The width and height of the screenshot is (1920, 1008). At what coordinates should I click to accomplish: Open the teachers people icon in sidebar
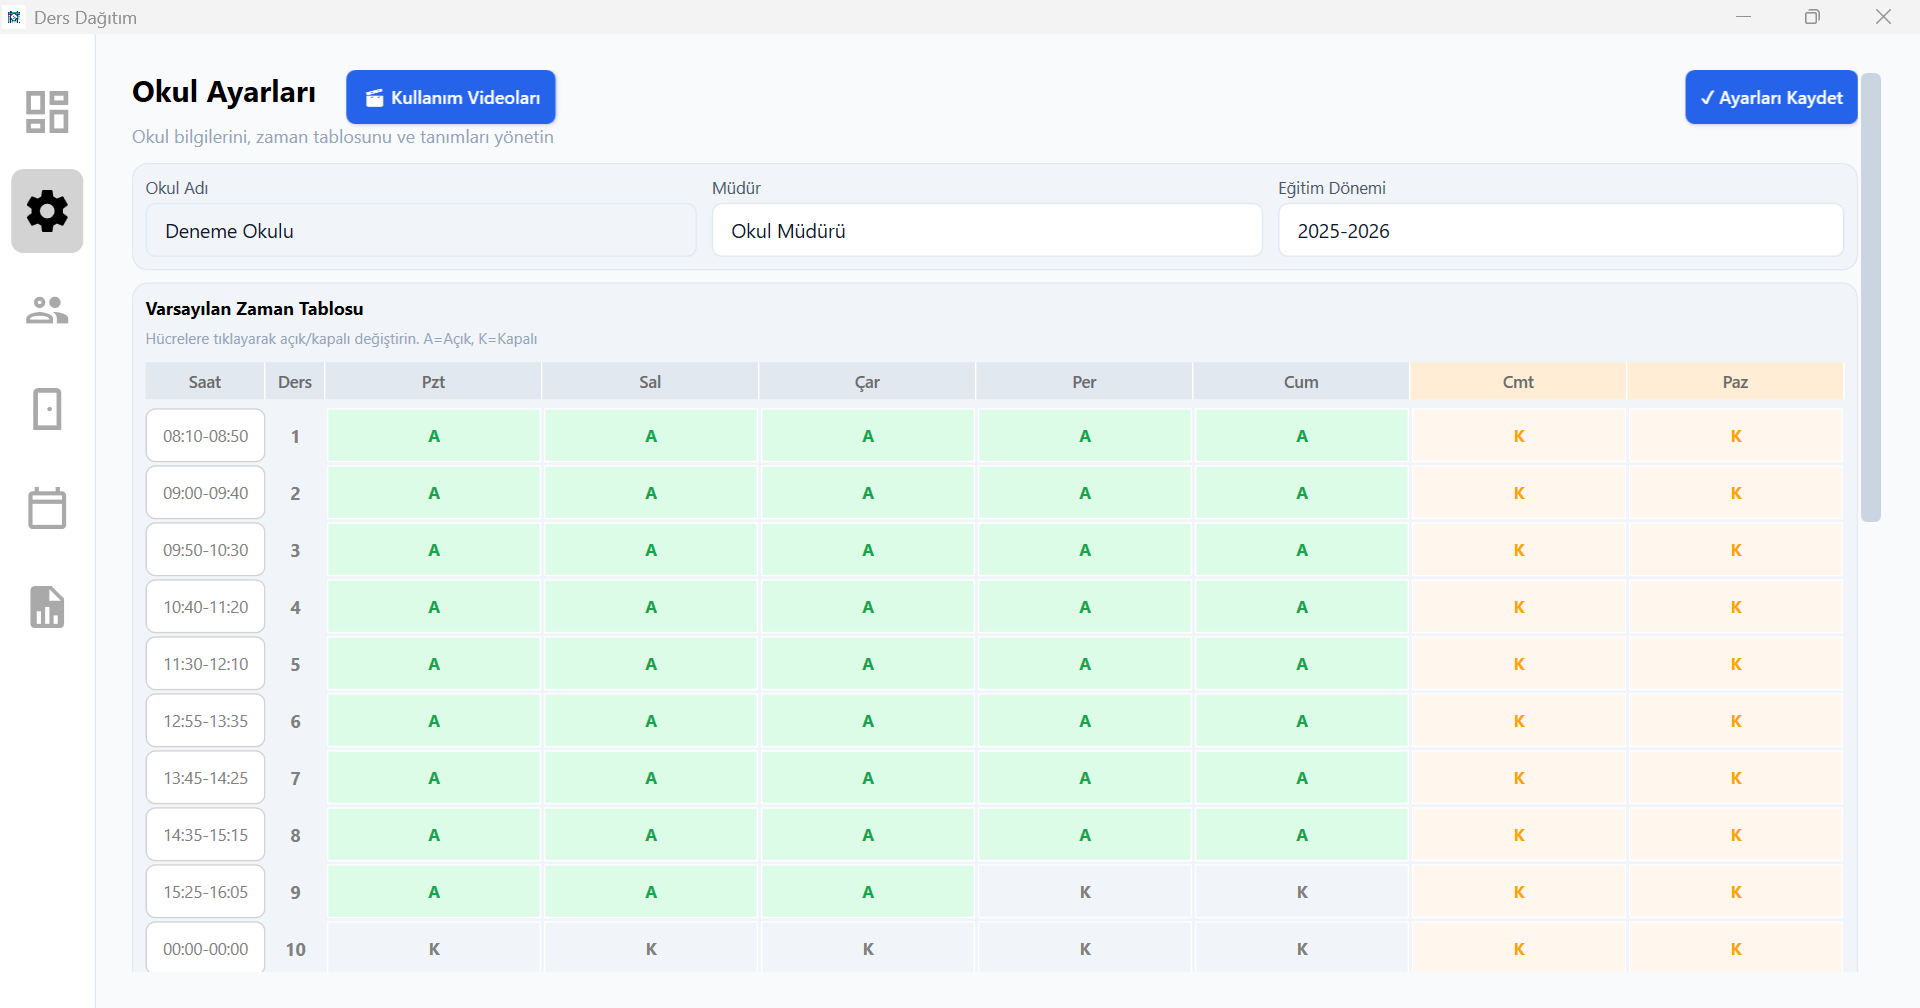pos(47,310)
